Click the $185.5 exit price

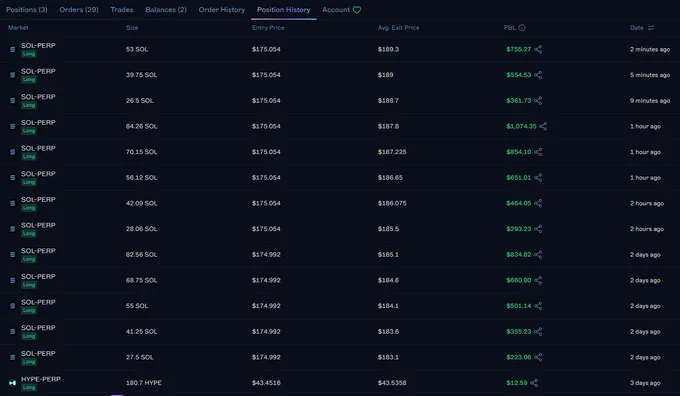pos(388,229)
